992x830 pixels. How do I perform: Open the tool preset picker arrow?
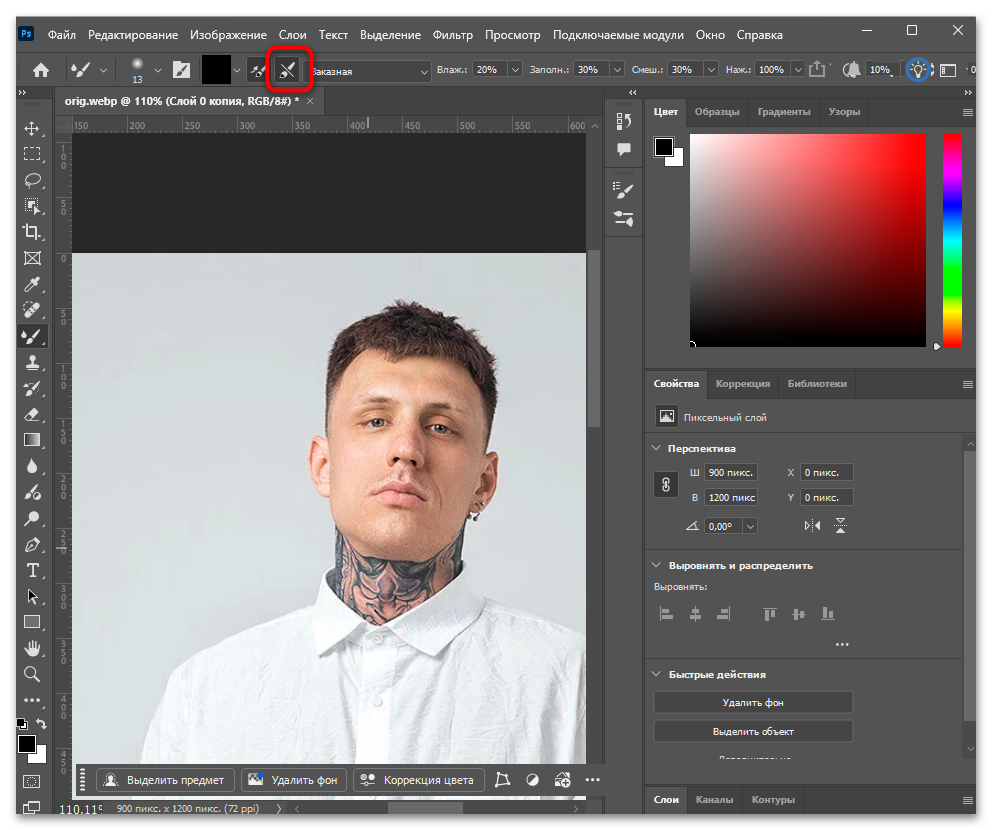(x=103, y=70)
